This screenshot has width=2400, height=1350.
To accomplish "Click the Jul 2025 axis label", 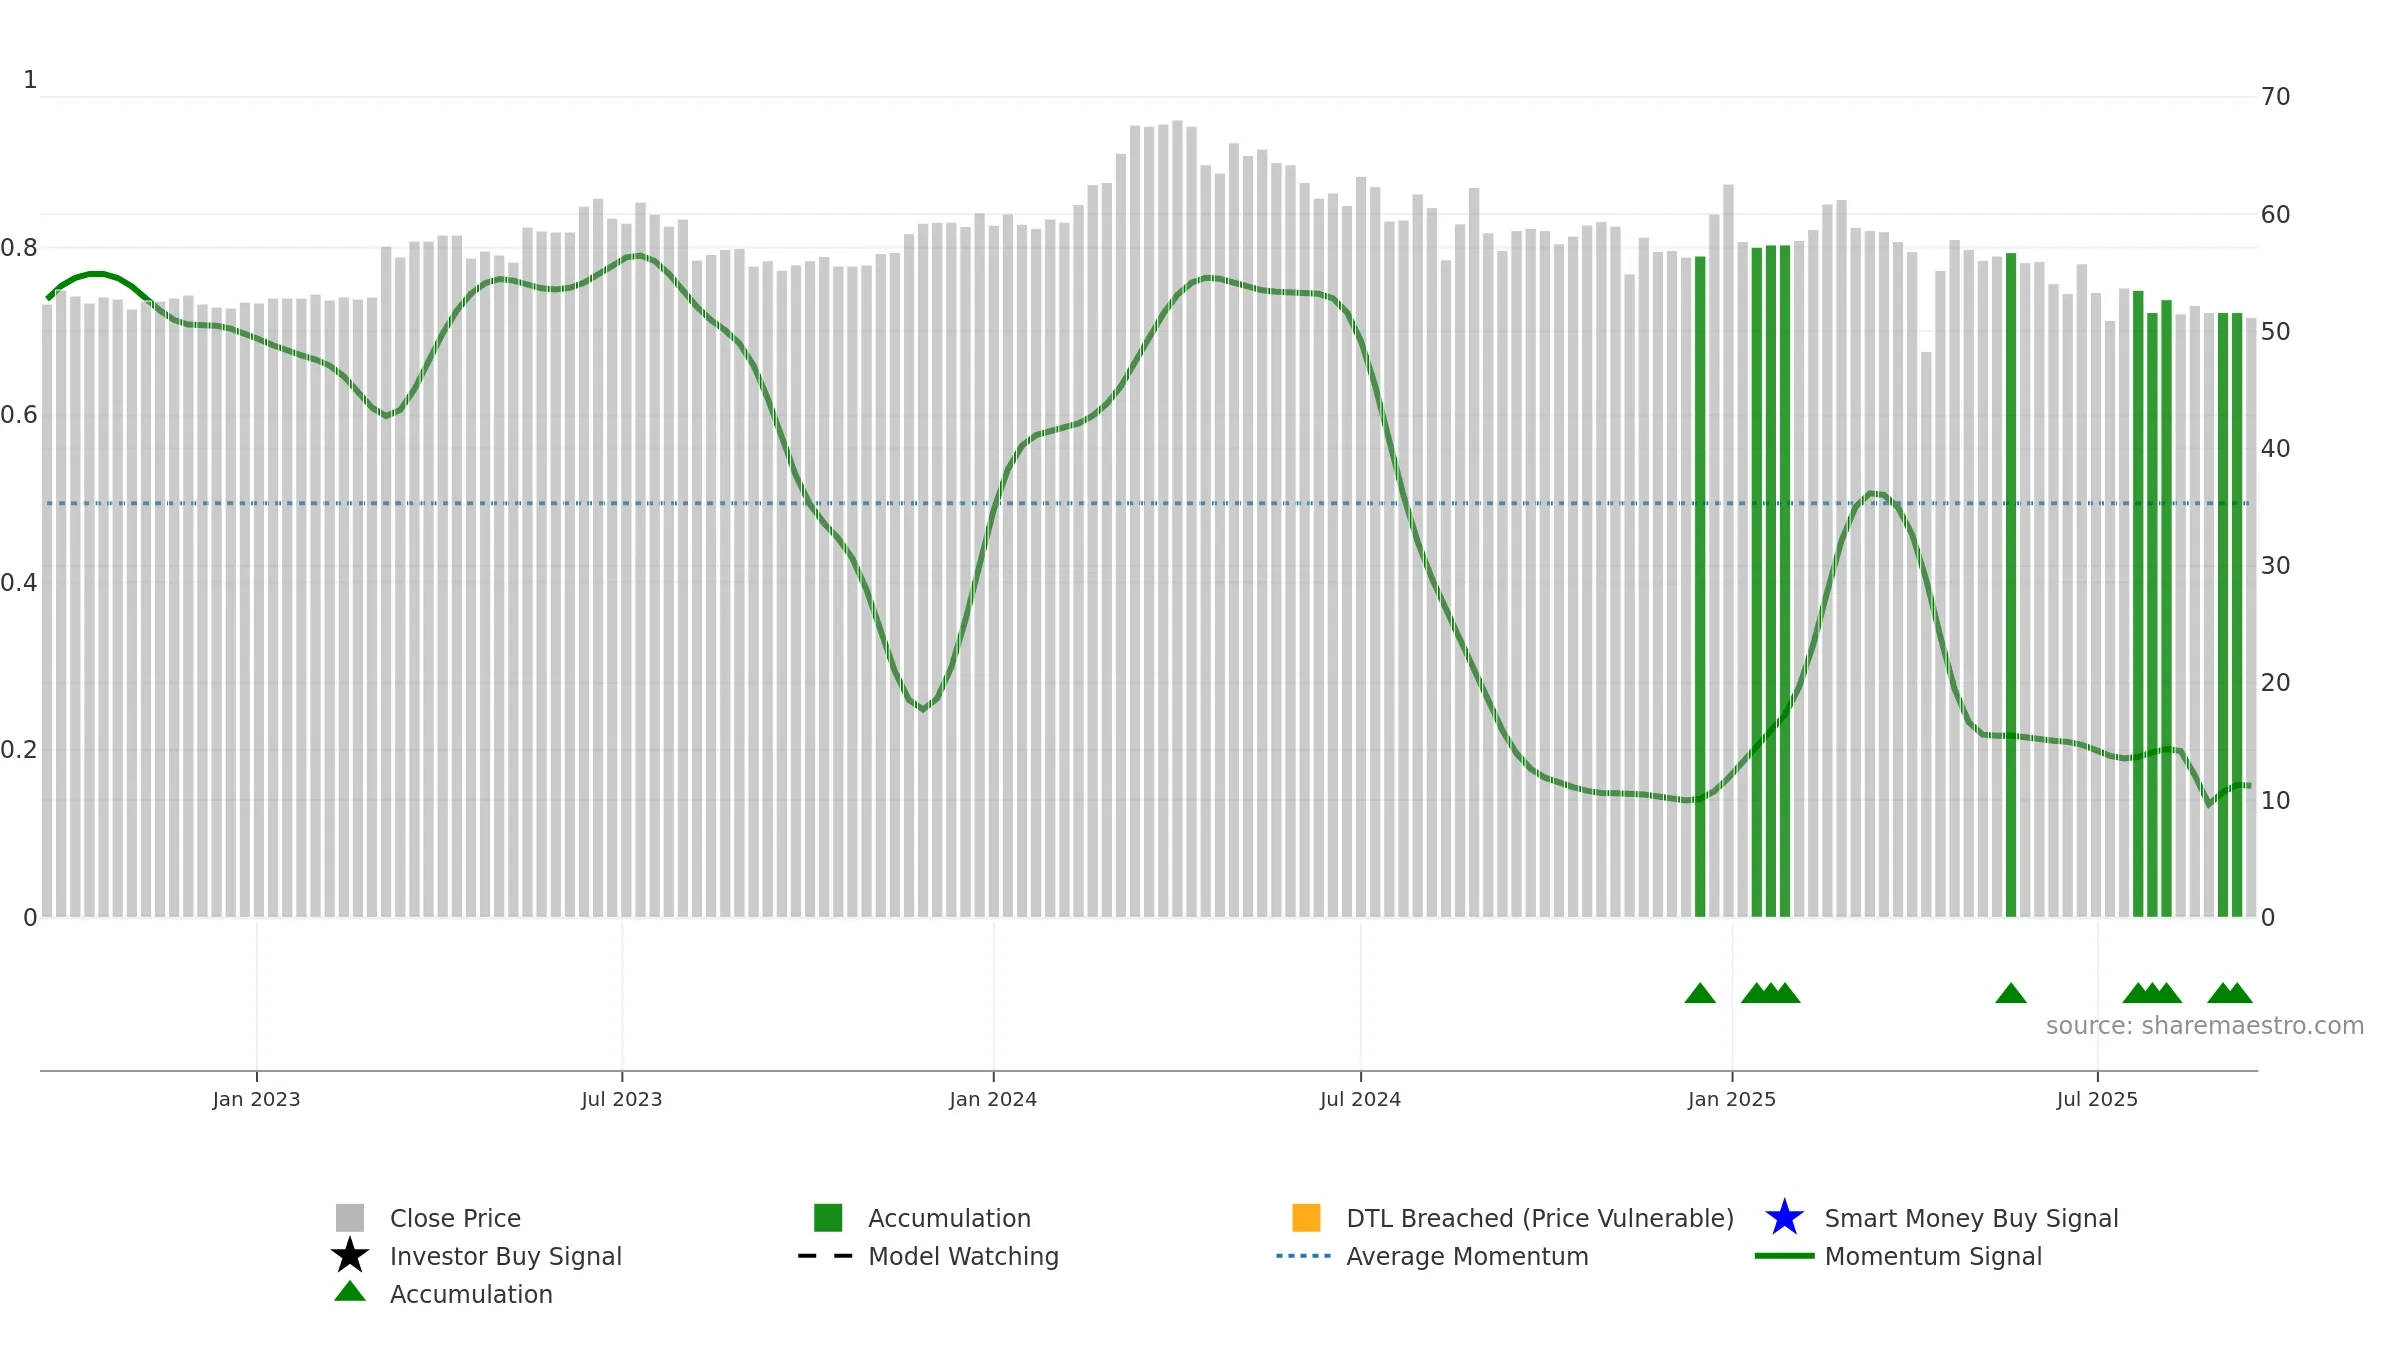I will pos(2097,1100).
